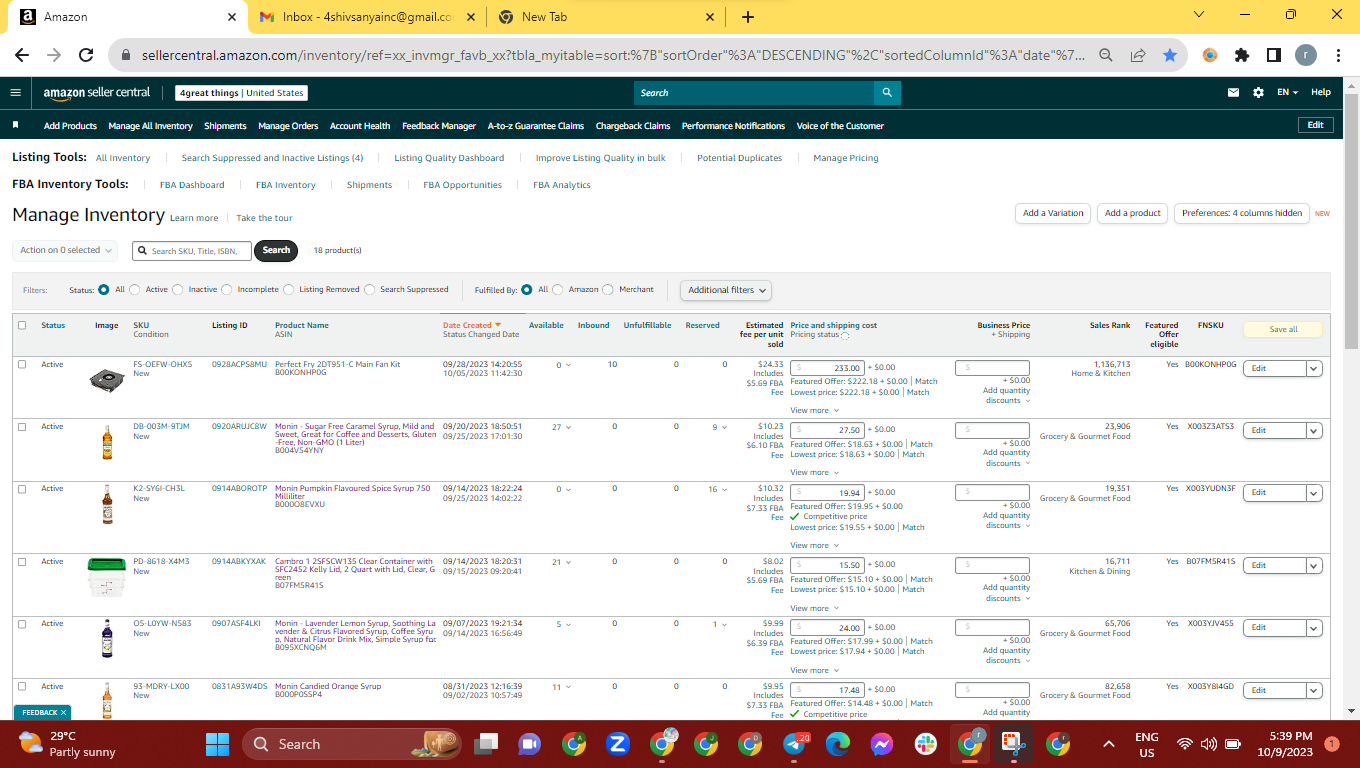Switch to the FBA Inventory tab

pos(286,185)
